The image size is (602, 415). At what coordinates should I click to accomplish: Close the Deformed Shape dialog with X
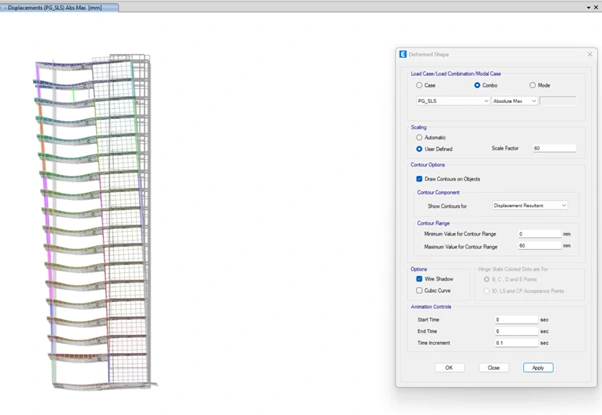coord(590,54)
